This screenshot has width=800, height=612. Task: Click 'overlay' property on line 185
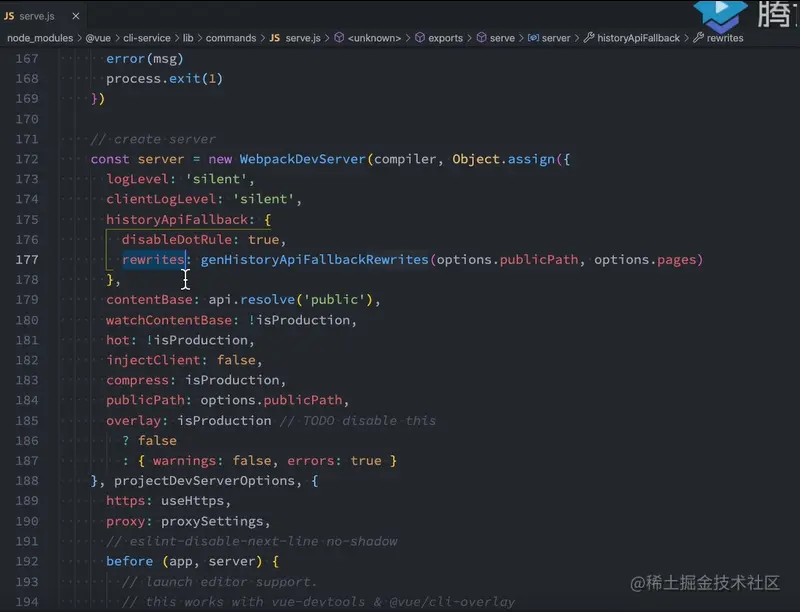point(133,421)
